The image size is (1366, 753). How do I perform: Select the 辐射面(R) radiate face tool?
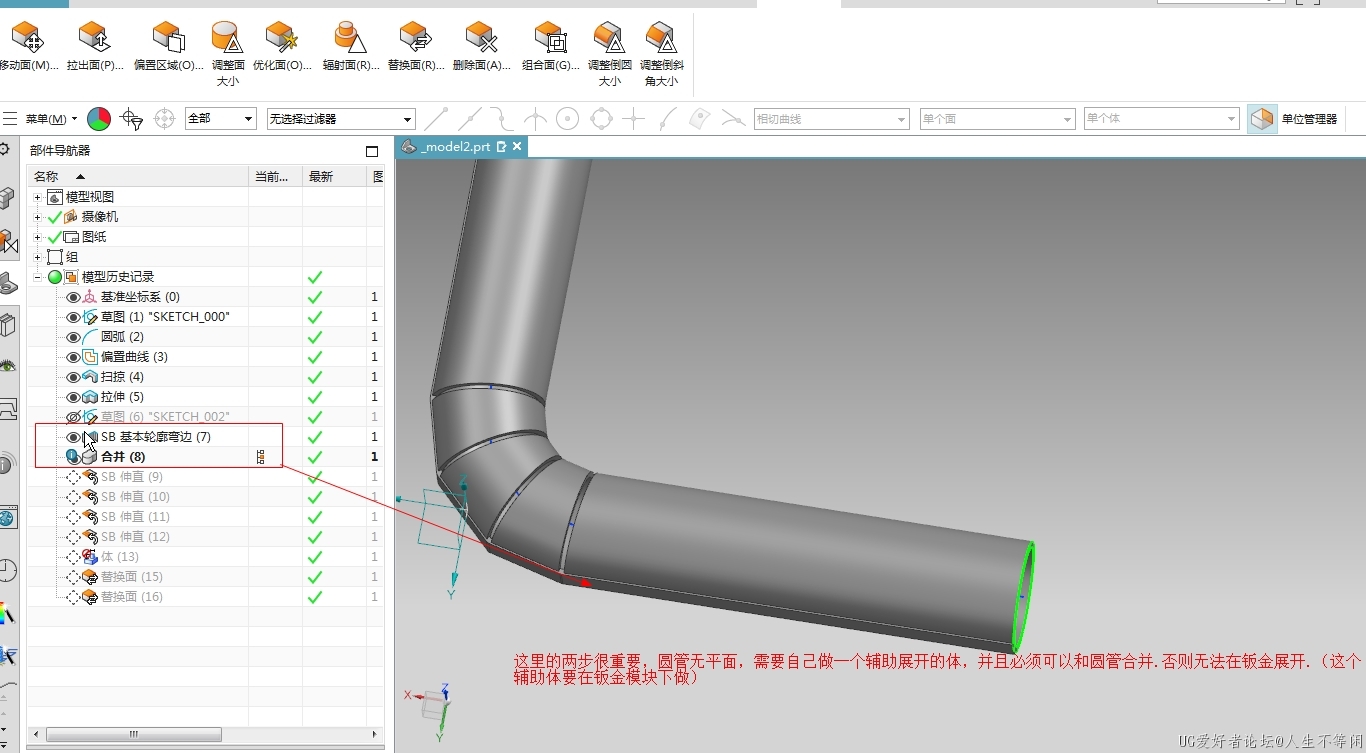point(351,45)
